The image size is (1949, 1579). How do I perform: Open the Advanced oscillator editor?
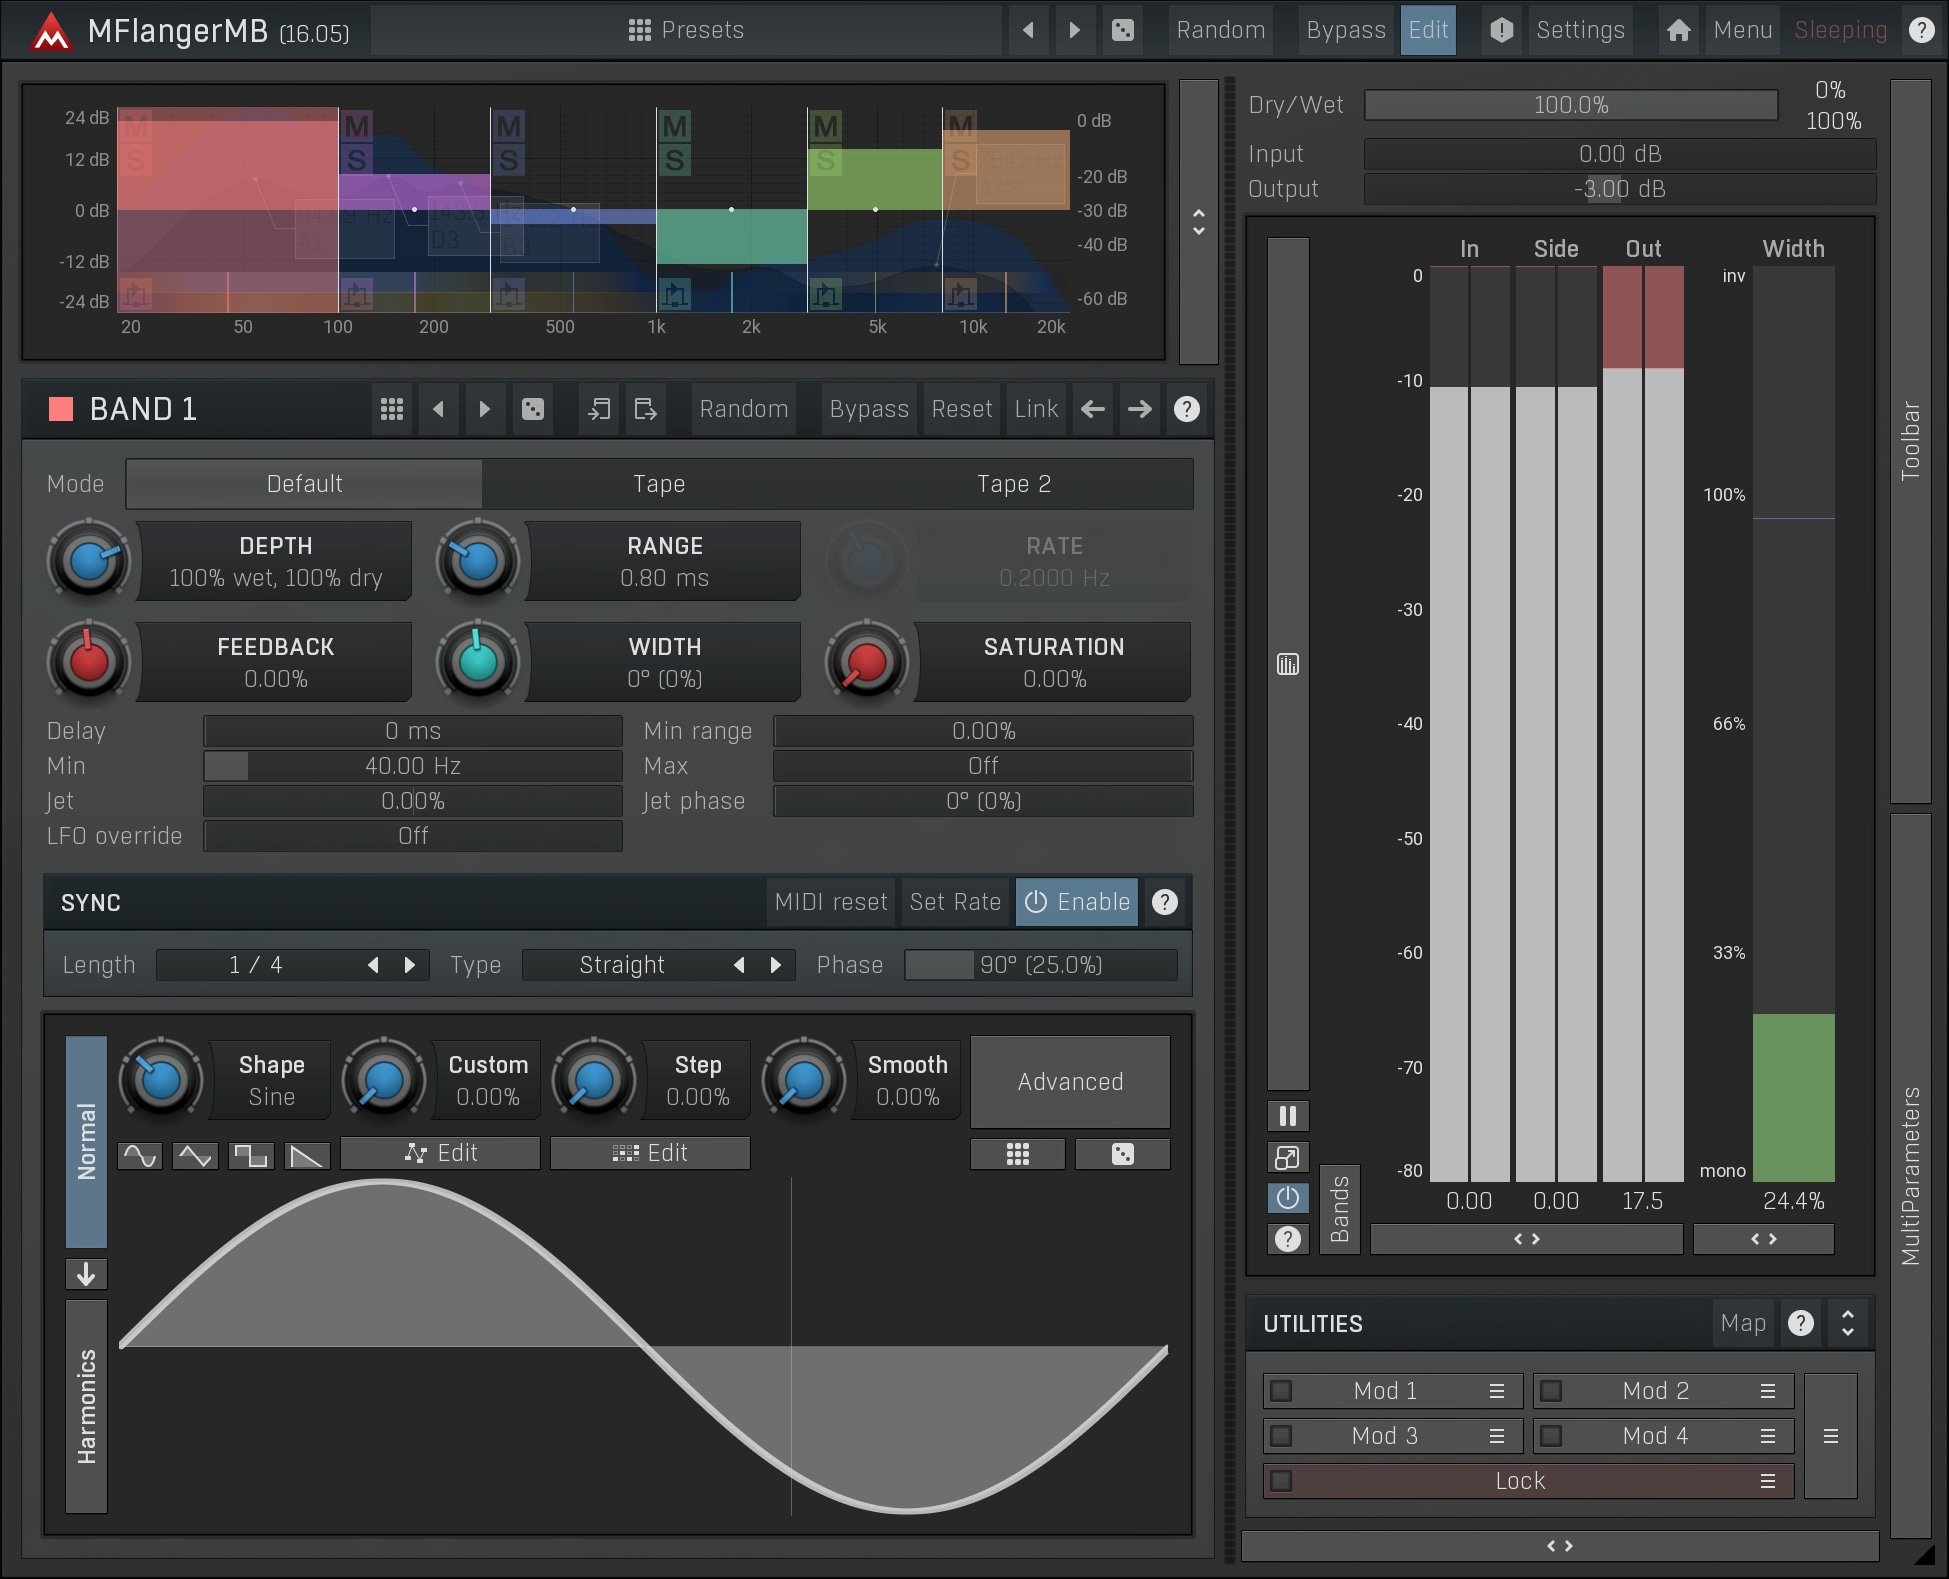1070,1082
